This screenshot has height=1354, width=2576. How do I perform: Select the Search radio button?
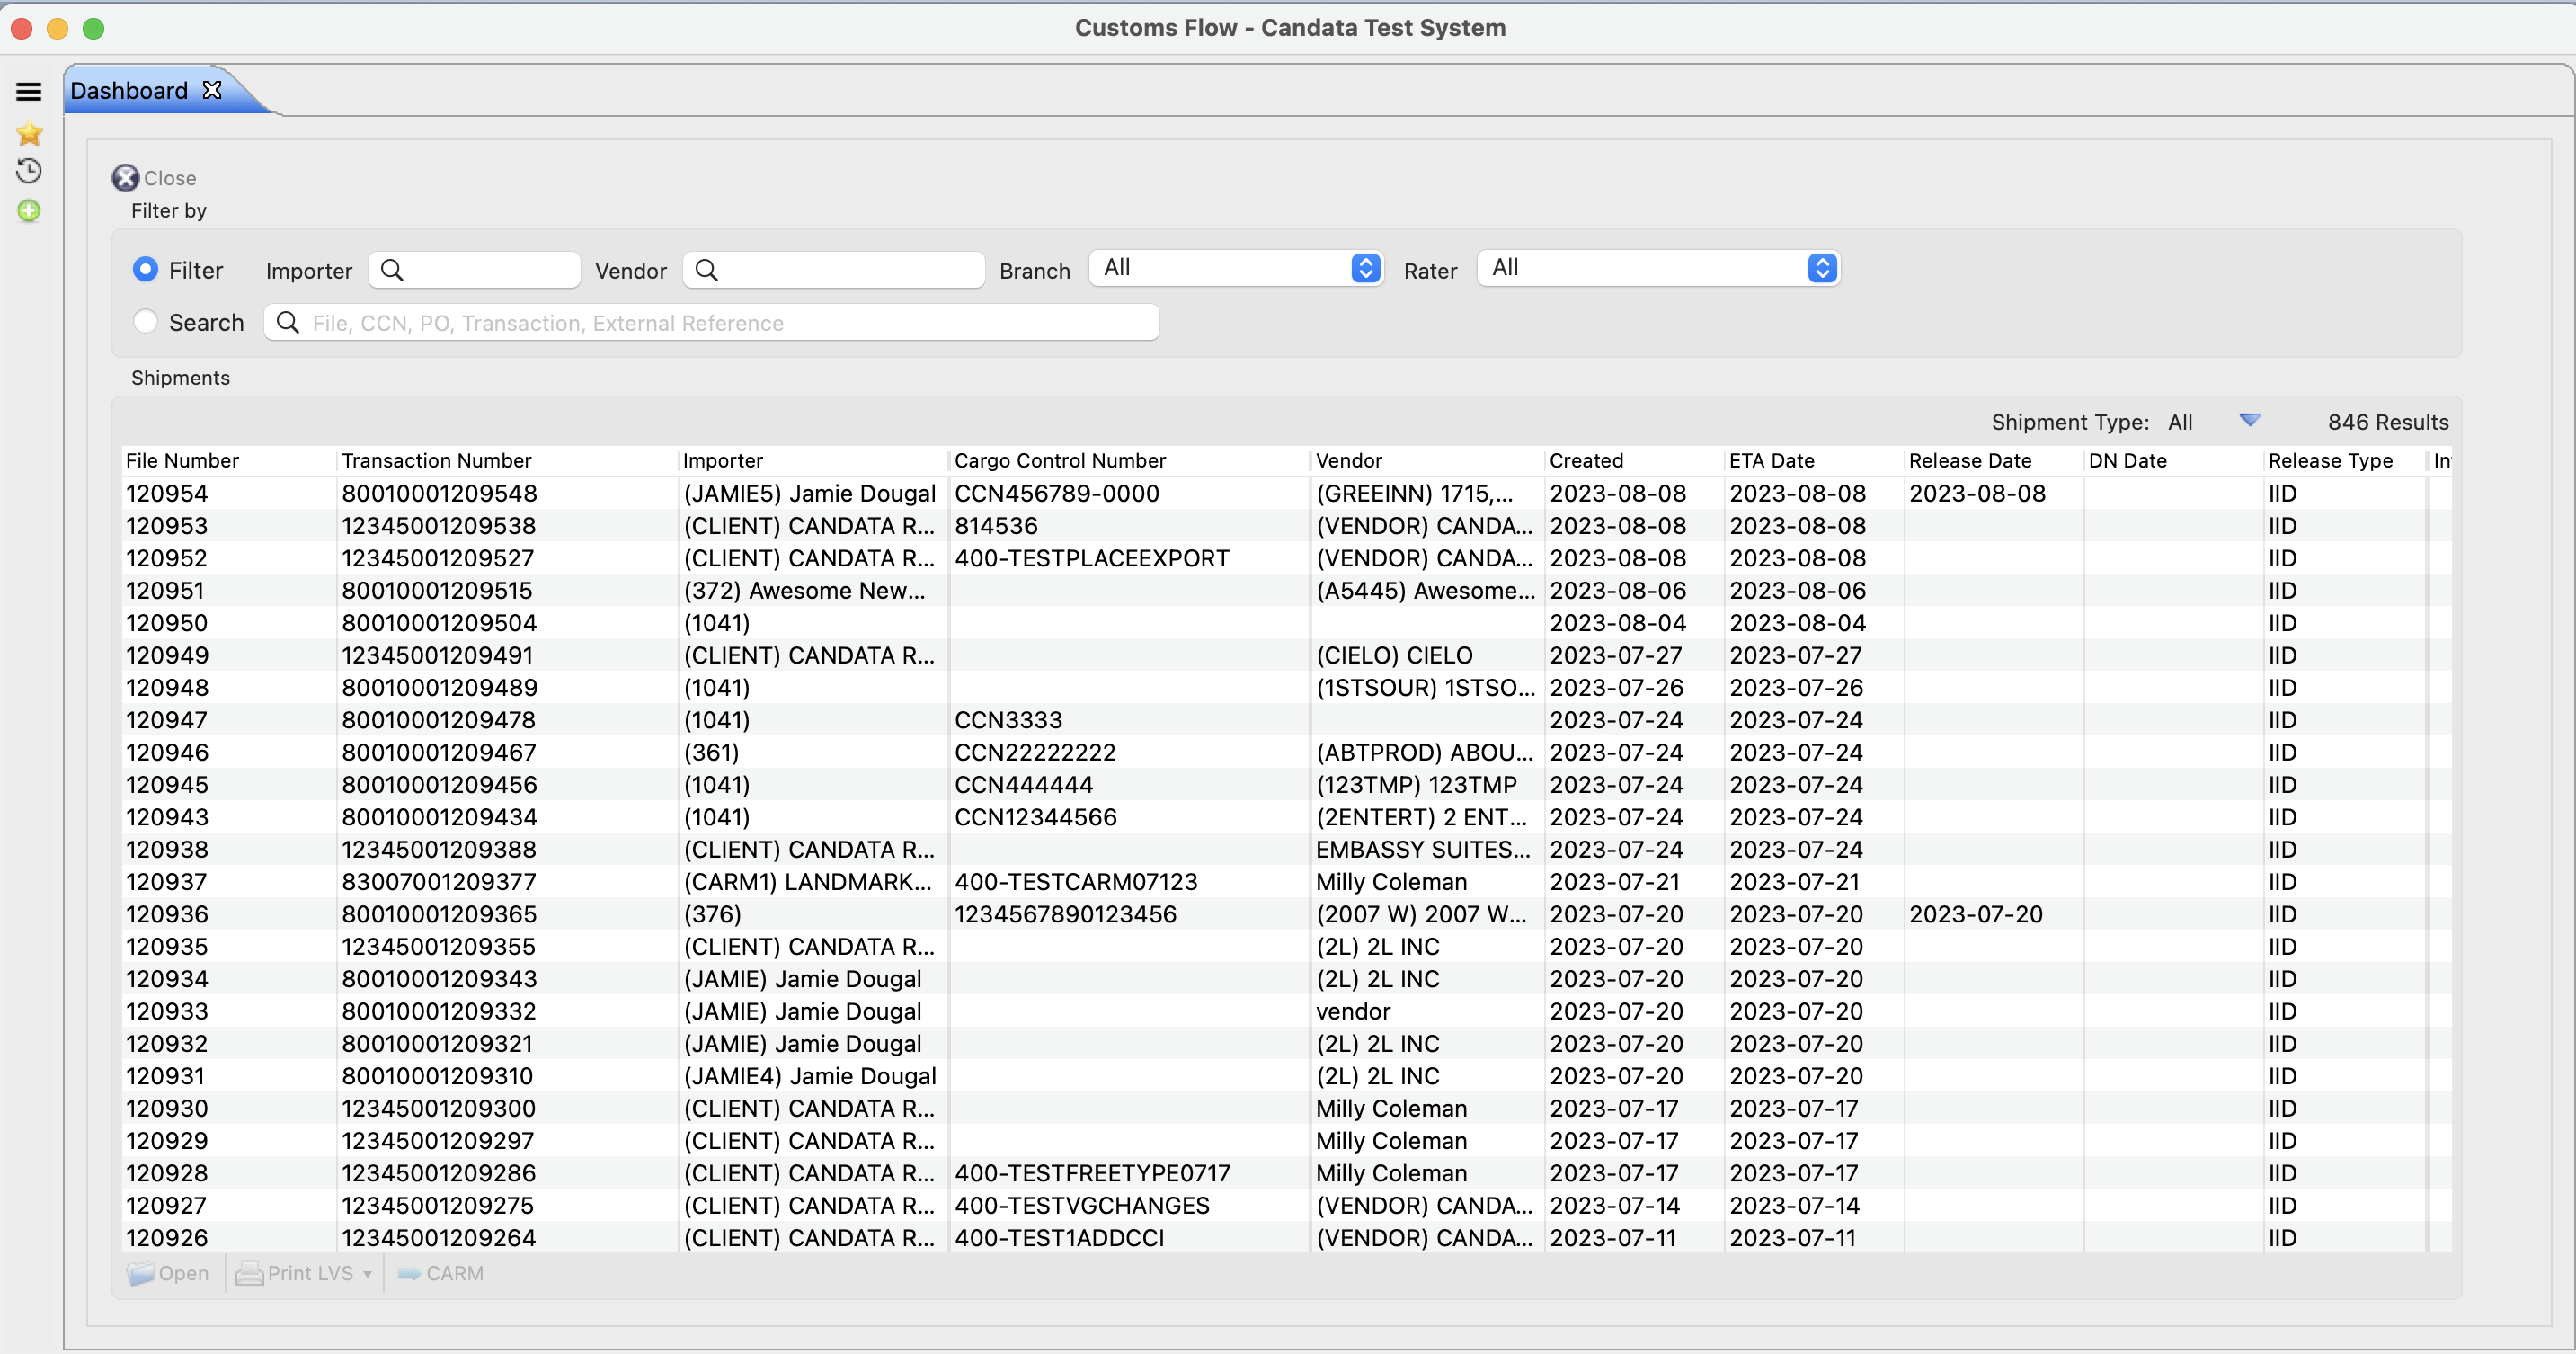[x=146, y=321]
